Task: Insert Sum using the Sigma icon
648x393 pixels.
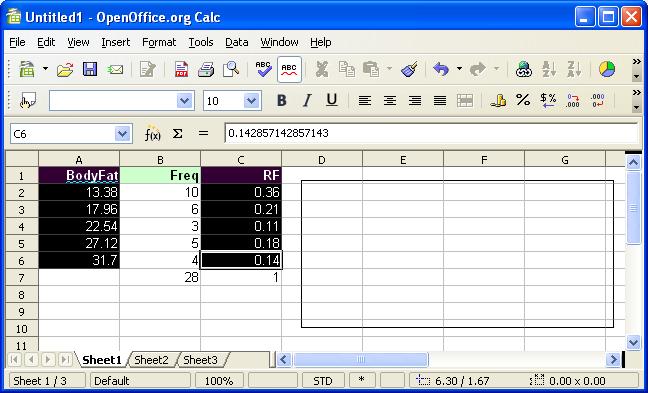Action: 178,133
